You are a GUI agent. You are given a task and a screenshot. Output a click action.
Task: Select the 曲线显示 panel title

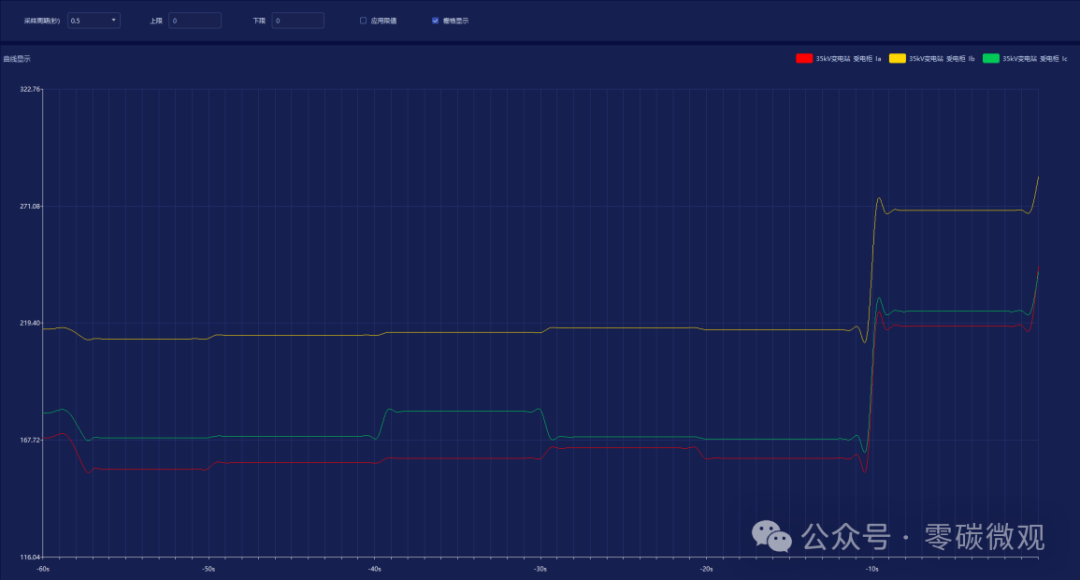pyautogui.click(x=17, y=59)
